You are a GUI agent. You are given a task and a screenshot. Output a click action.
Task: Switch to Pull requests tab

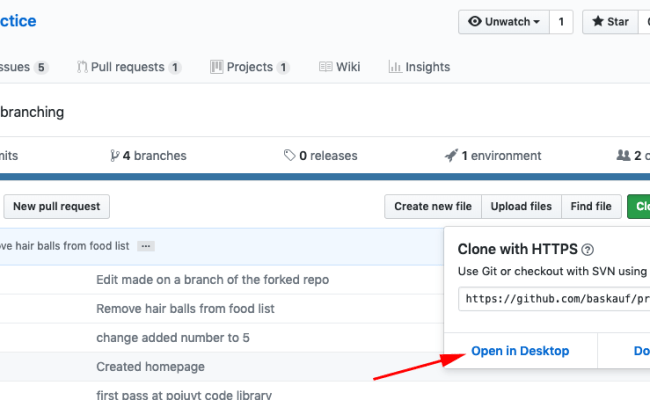coord(129,67)
